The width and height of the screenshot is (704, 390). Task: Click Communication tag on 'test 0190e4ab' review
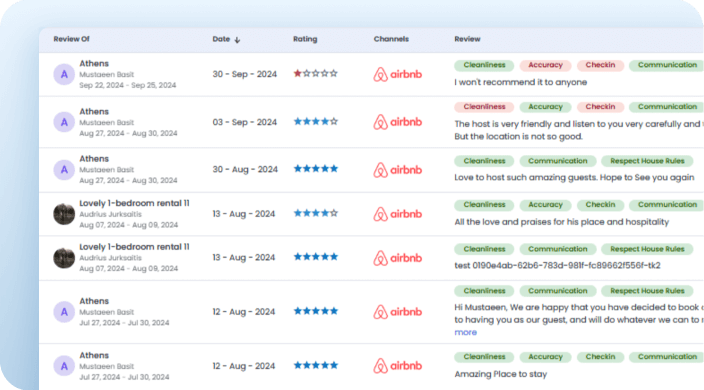pos(558,249)
